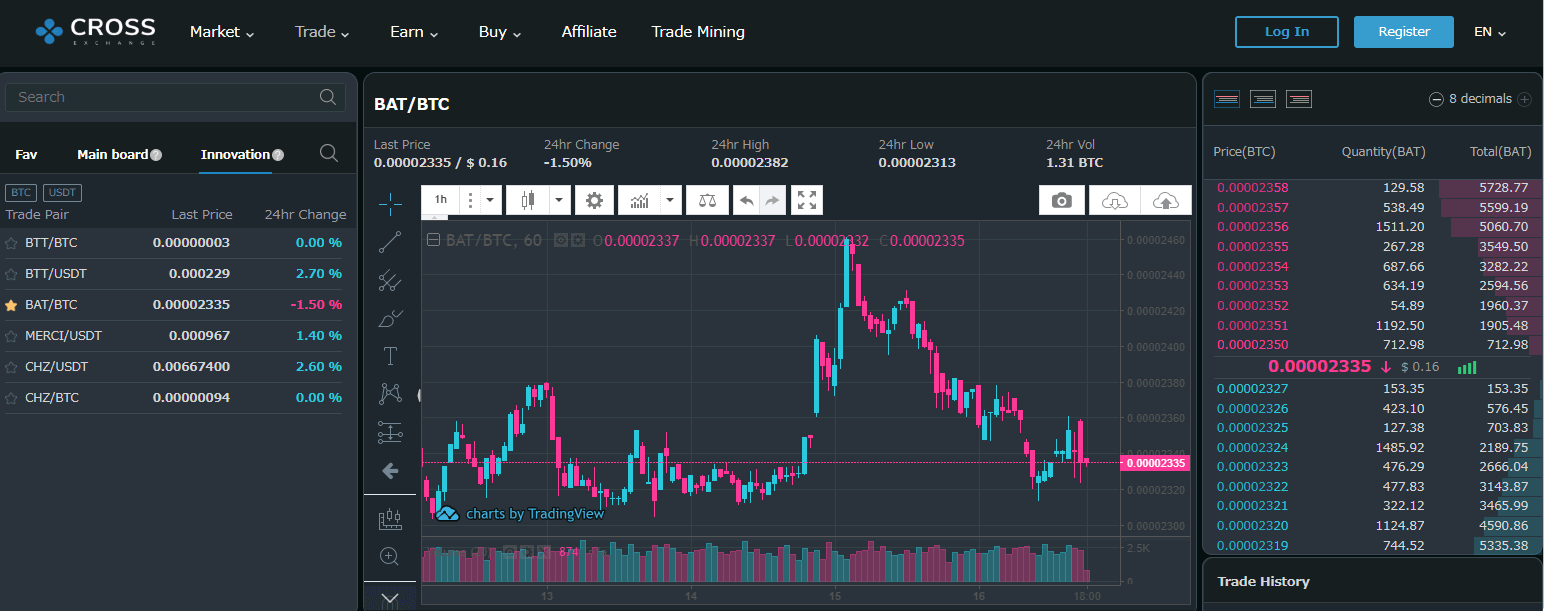Enter fullscreen chart mode
1544x611 pixels.
pyautogui.click(x=806, y=200)
